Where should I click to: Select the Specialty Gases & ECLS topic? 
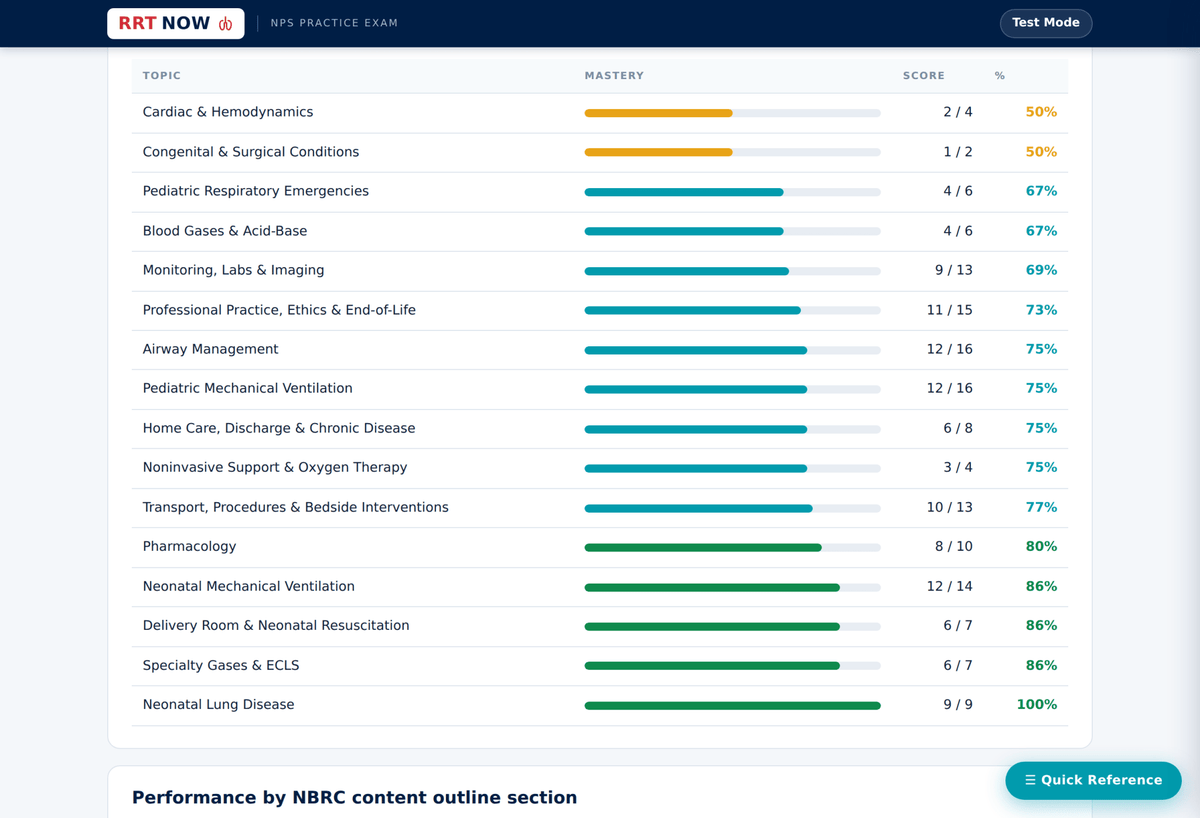(221, 665)
